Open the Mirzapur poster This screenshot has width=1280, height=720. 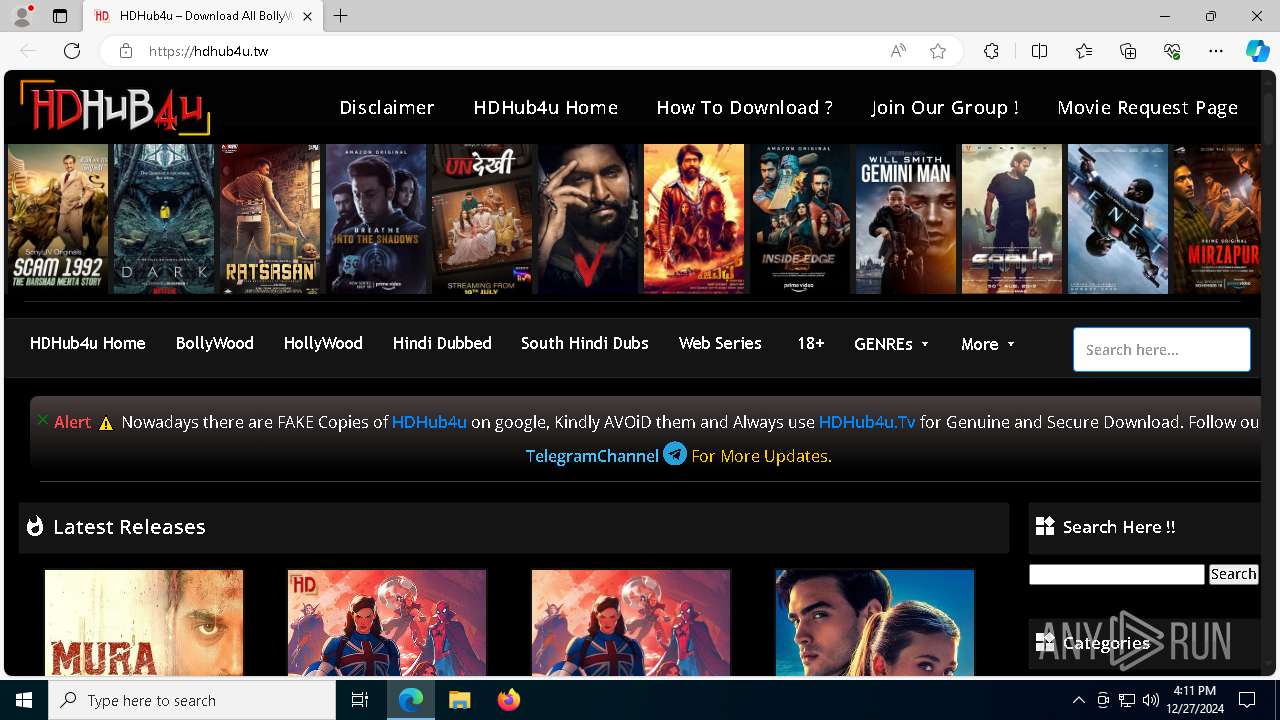[1217, 218]
